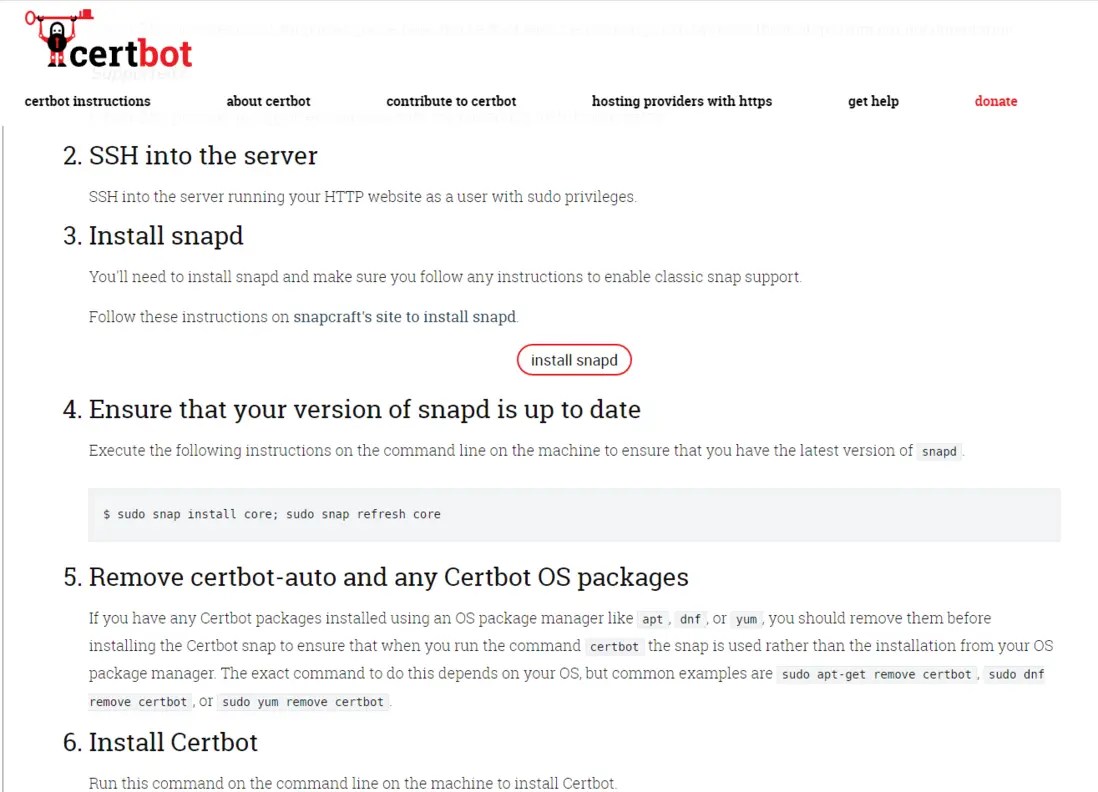Click the red donate link
The height and width of the screenshot is (792, 1098).
pos(995,101)
